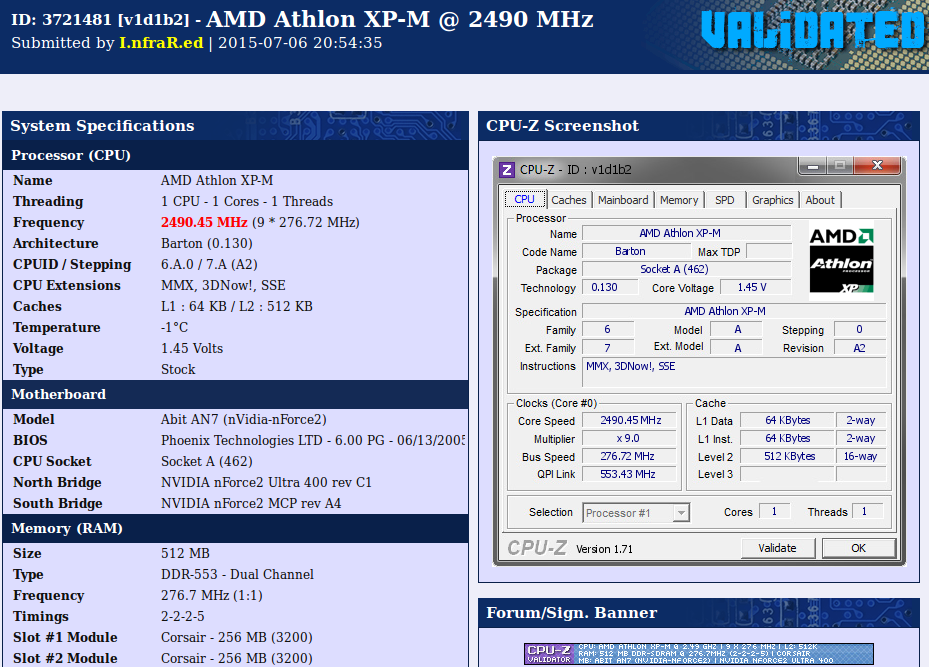Click Slot #1 Module Corsair 256 MB value
The width and height of the screenshot is (929, 667).
(236, 637)
